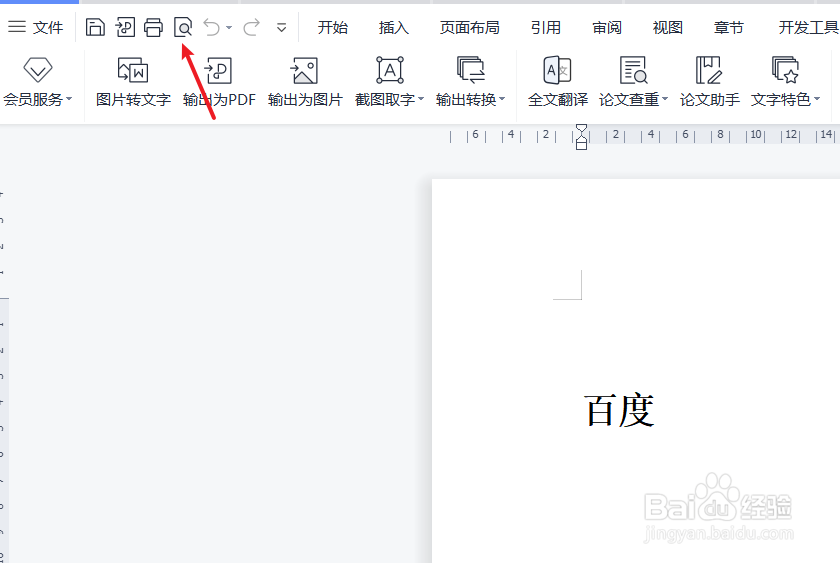The image size is (840, 563).
Task: Expand the 输出转换 dropdown arrow
Action: 502,99
